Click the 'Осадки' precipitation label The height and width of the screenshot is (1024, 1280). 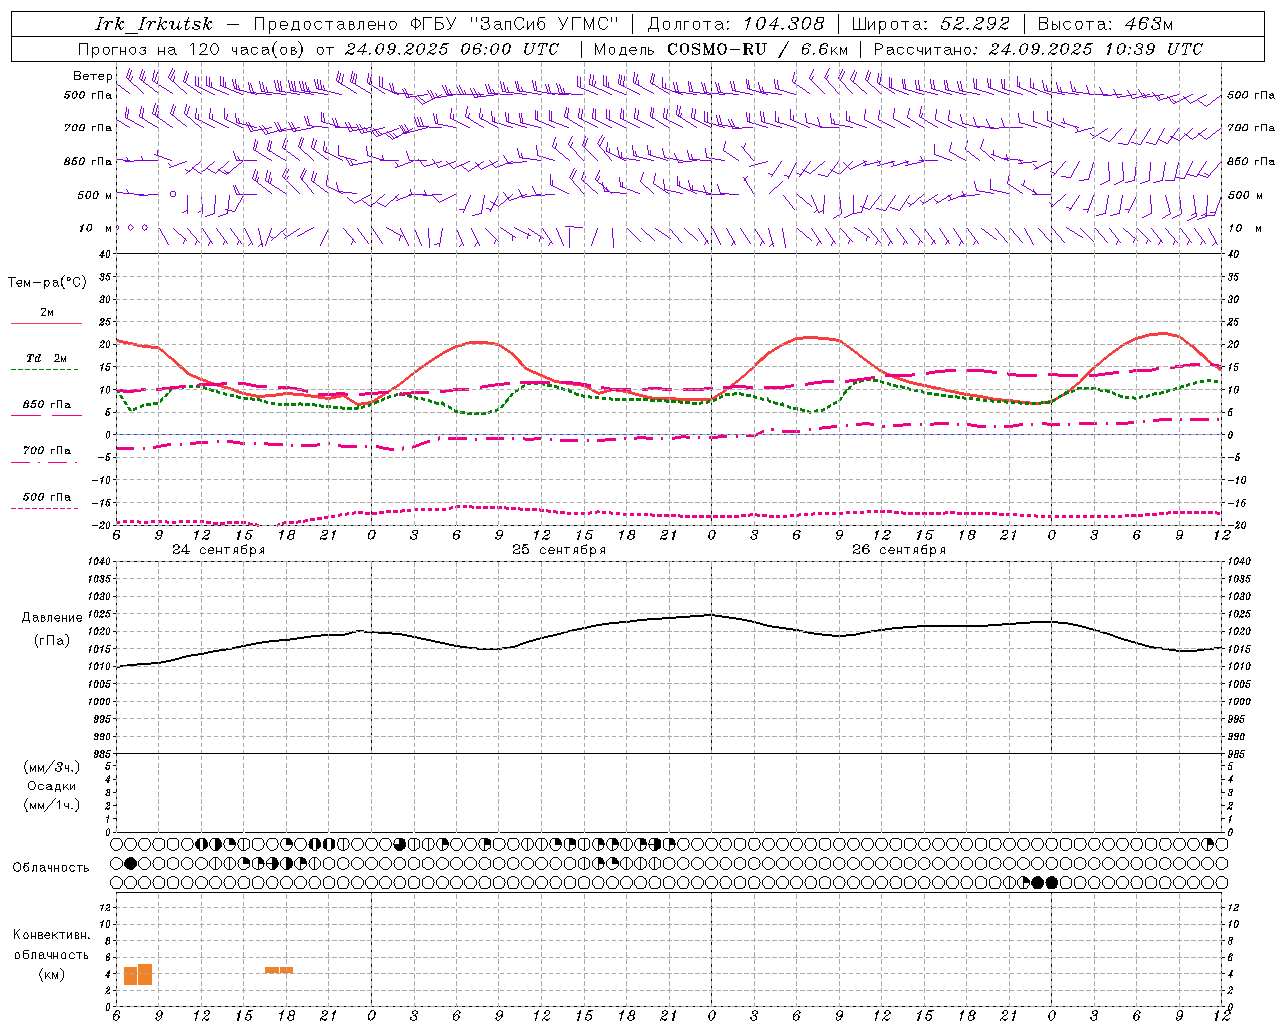[x=52, y=786]
